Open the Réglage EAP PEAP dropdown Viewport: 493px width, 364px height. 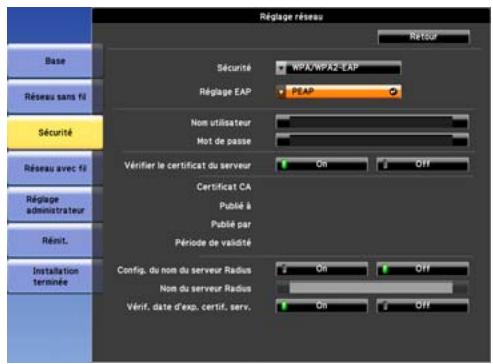338,92
